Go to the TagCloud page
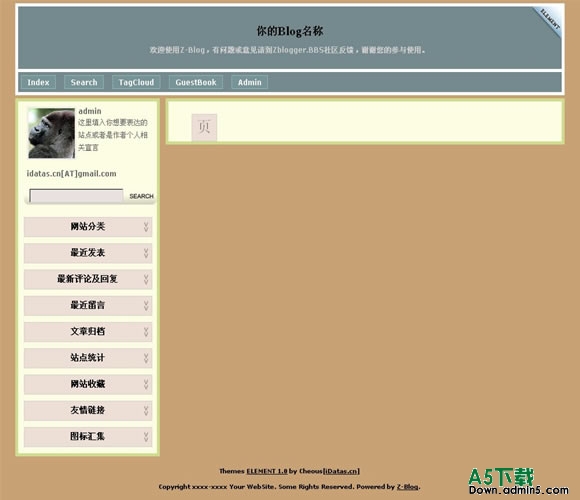Image resolution: width=580 pixels, height=500 pixels. pyautogui.click(x=136, y=82)
